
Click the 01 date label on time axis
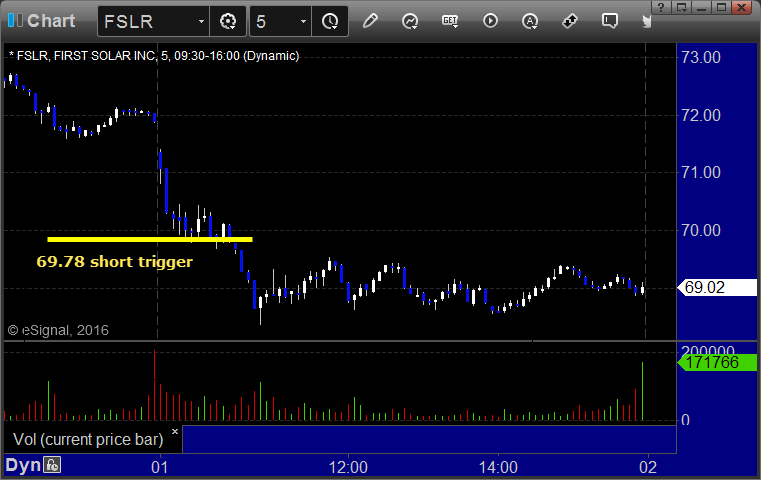160,467
